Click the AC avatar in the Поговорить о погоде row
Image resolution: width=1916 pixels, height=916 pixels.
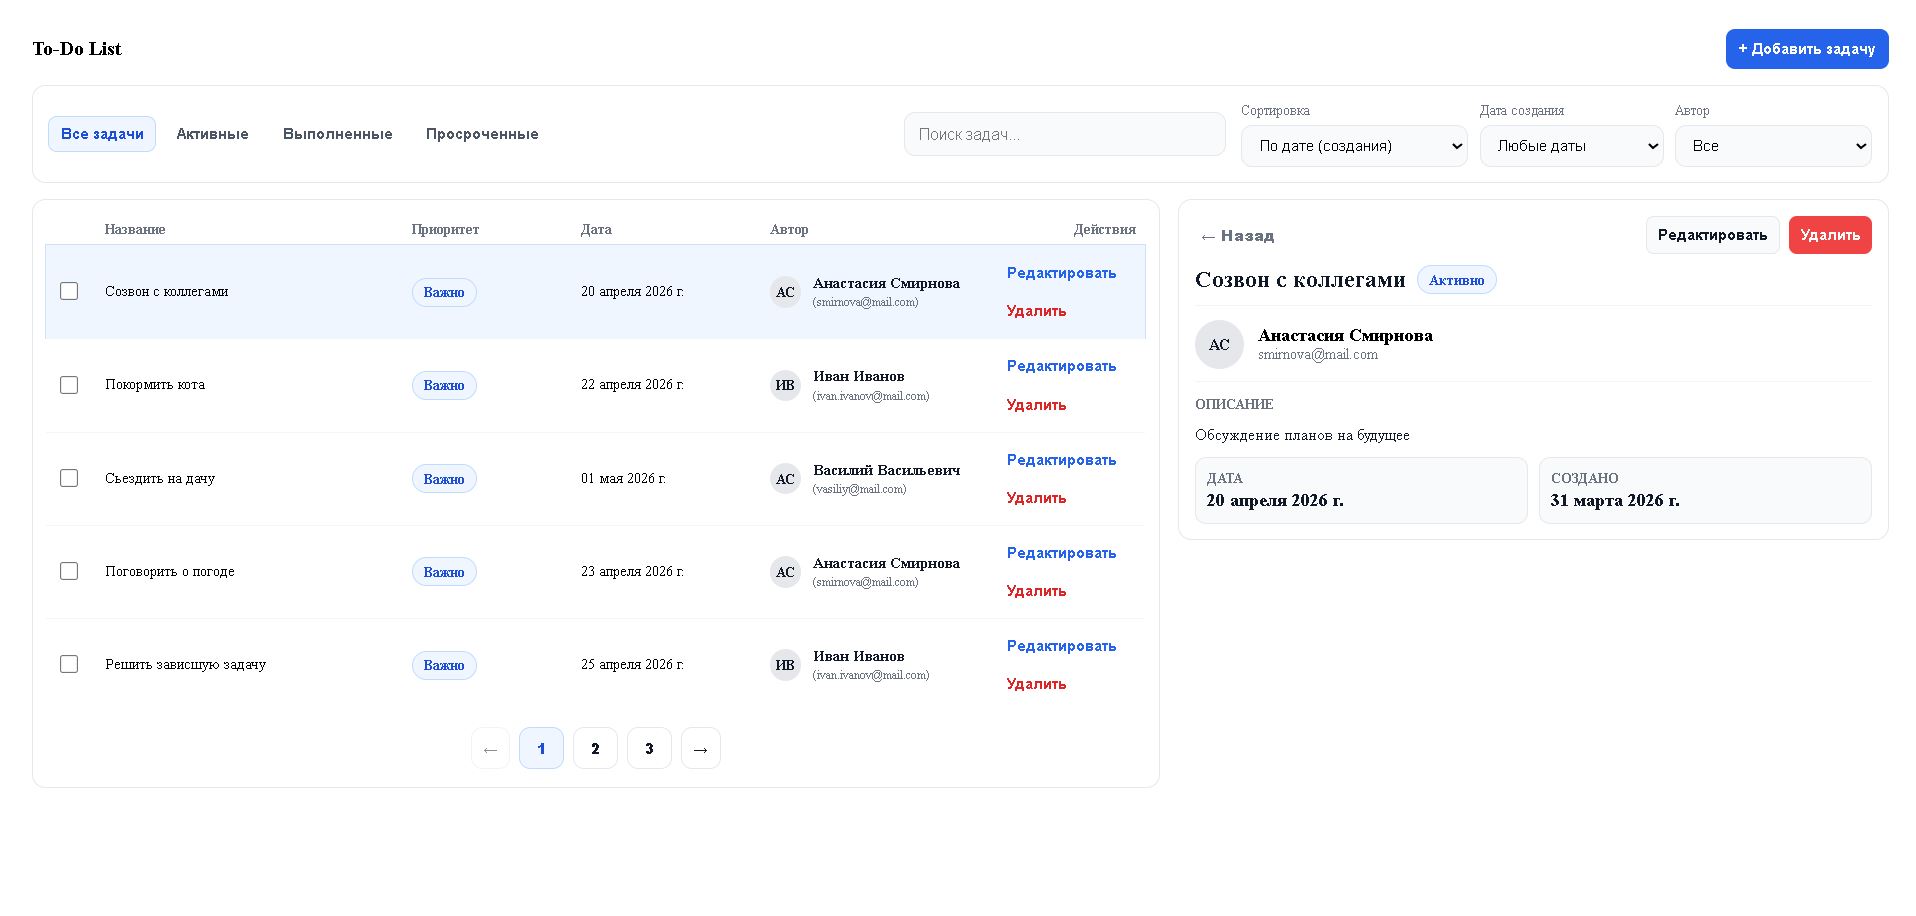point(785,572)
